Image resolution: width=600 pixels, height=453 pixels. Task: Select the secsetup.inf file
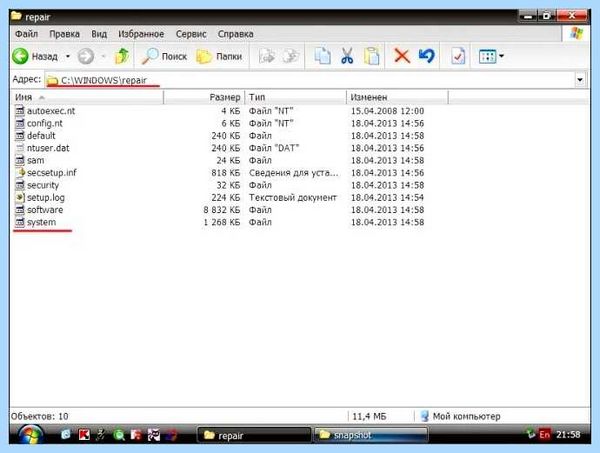pyautogui.click(x=52, y=173)
